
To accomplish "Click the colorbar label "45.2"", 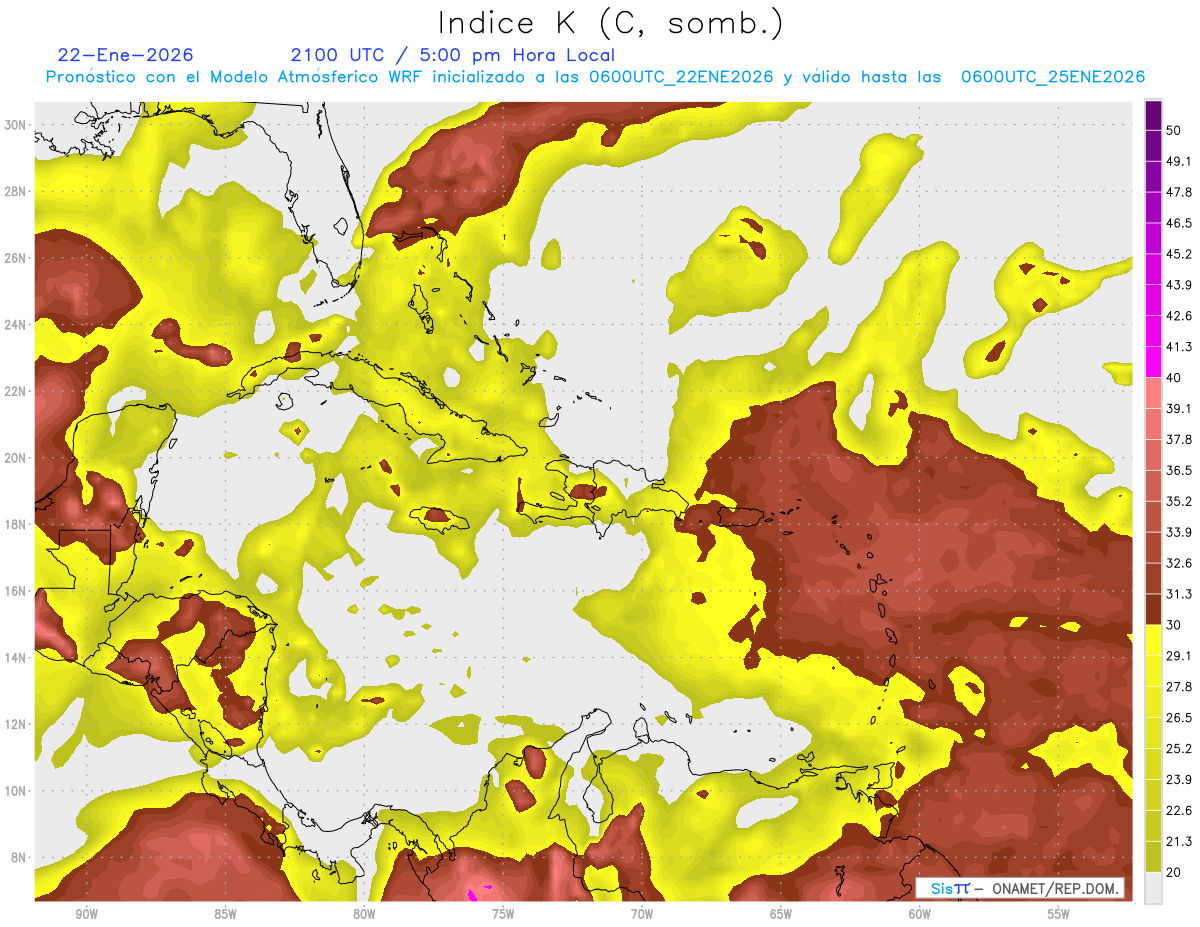I will [x=1179, y=254].
